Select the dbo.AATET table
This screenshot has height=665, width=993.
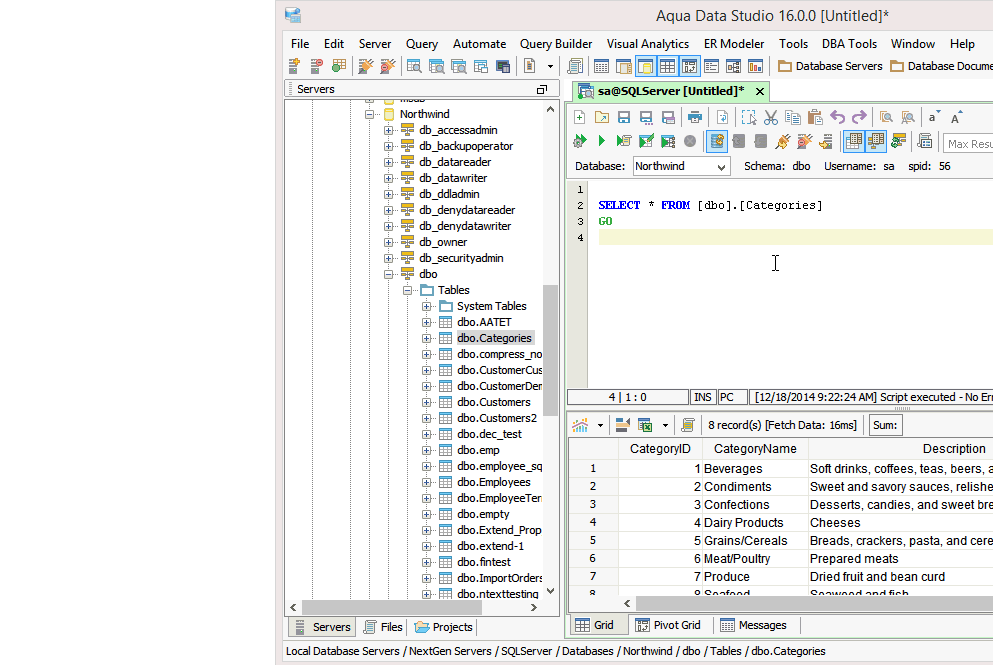point(484,322)
